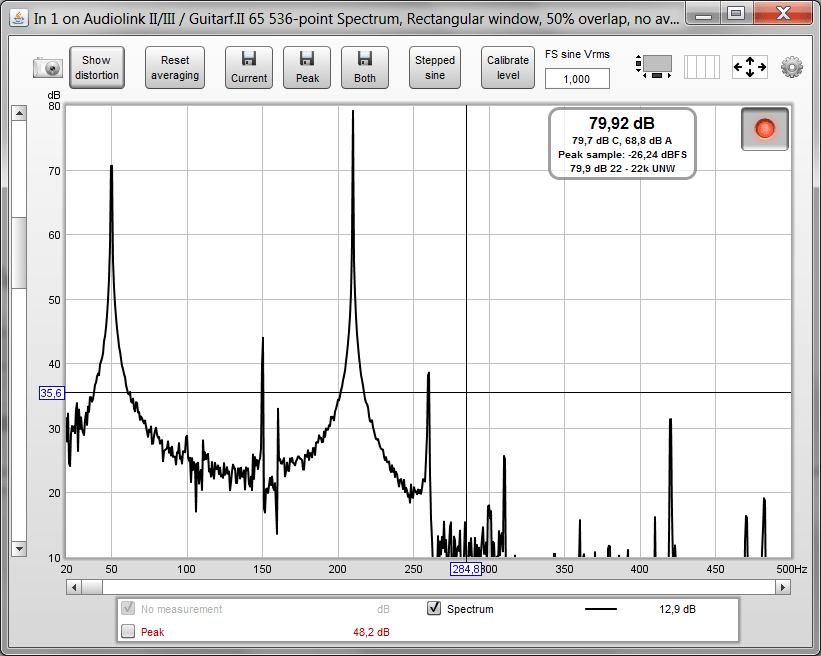Minimize the spectrum window

703,14
